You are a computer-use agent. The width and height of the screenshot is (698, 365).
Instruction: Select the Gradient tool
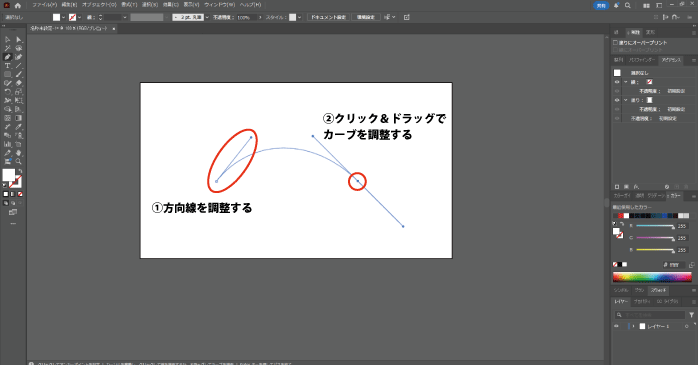[x=19, y=118]
